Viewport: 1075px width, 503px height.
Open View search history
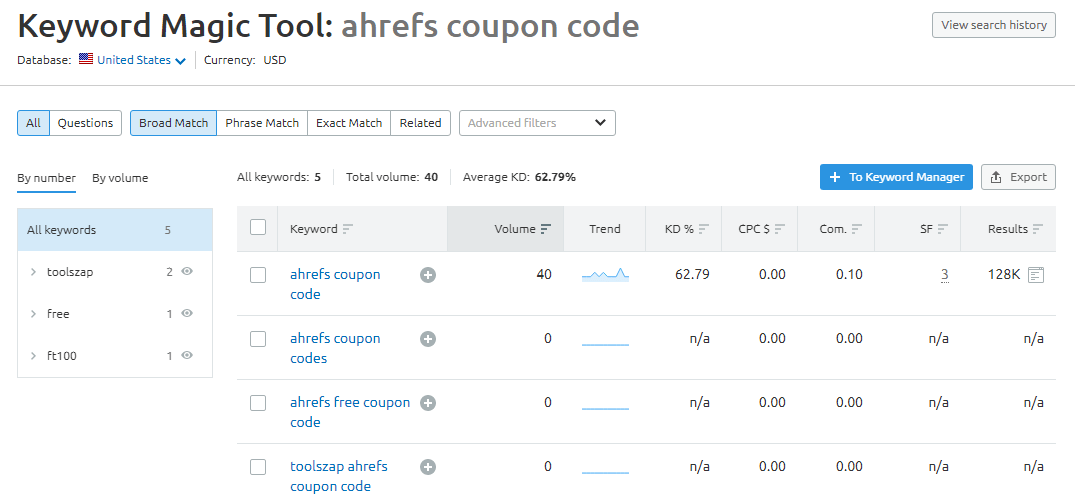(993, 25)
